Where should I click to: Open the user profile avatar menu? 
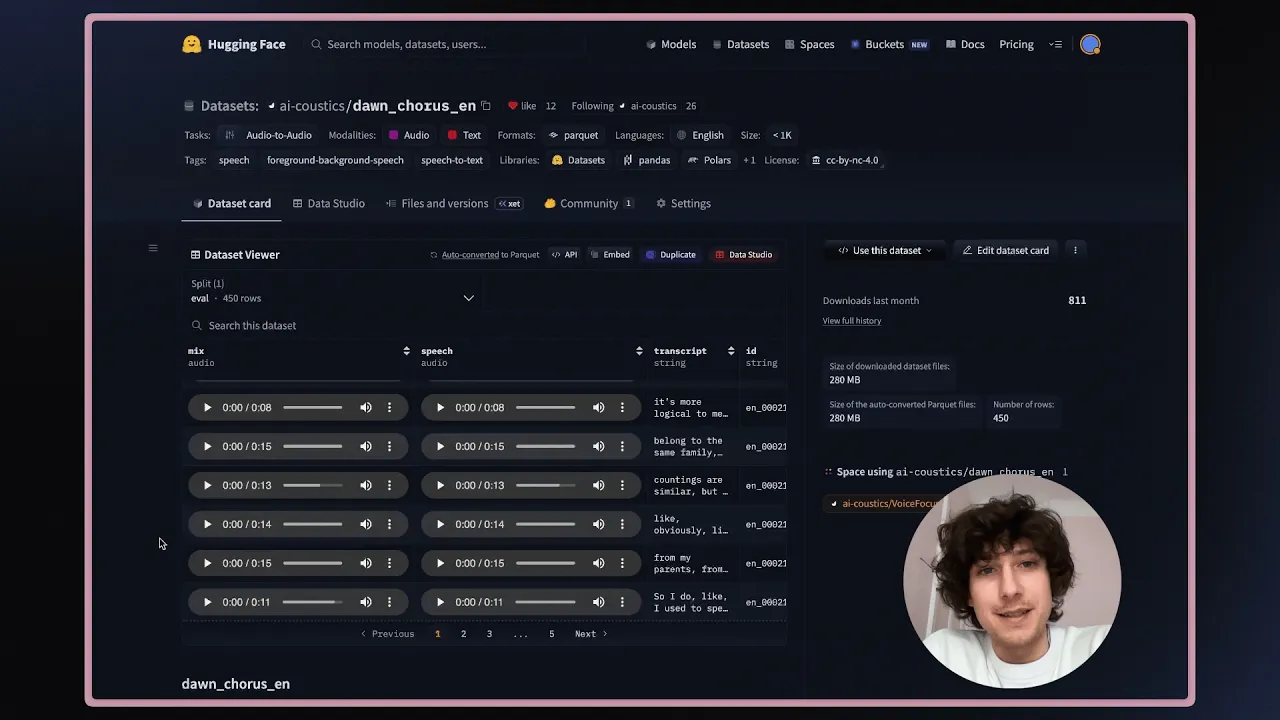[x=1090, y=44]
